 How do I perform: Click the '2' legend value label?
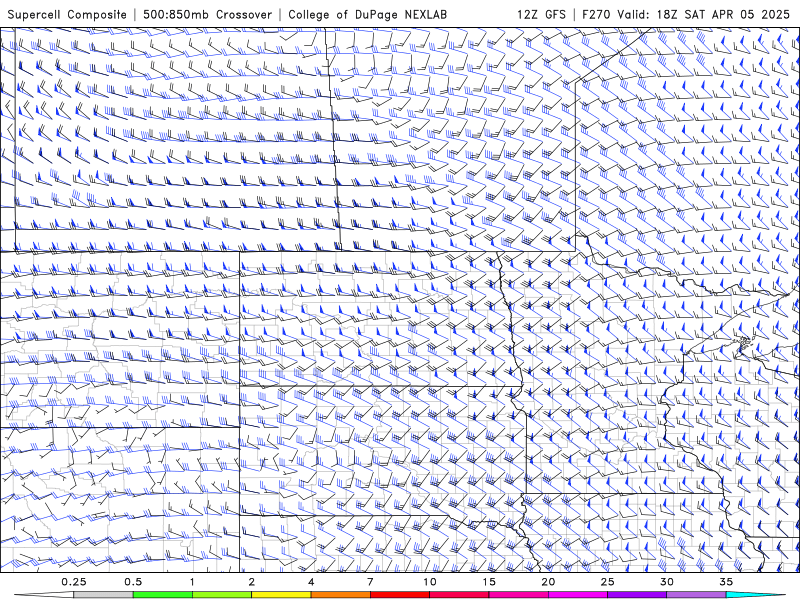(x=252, y=582)
